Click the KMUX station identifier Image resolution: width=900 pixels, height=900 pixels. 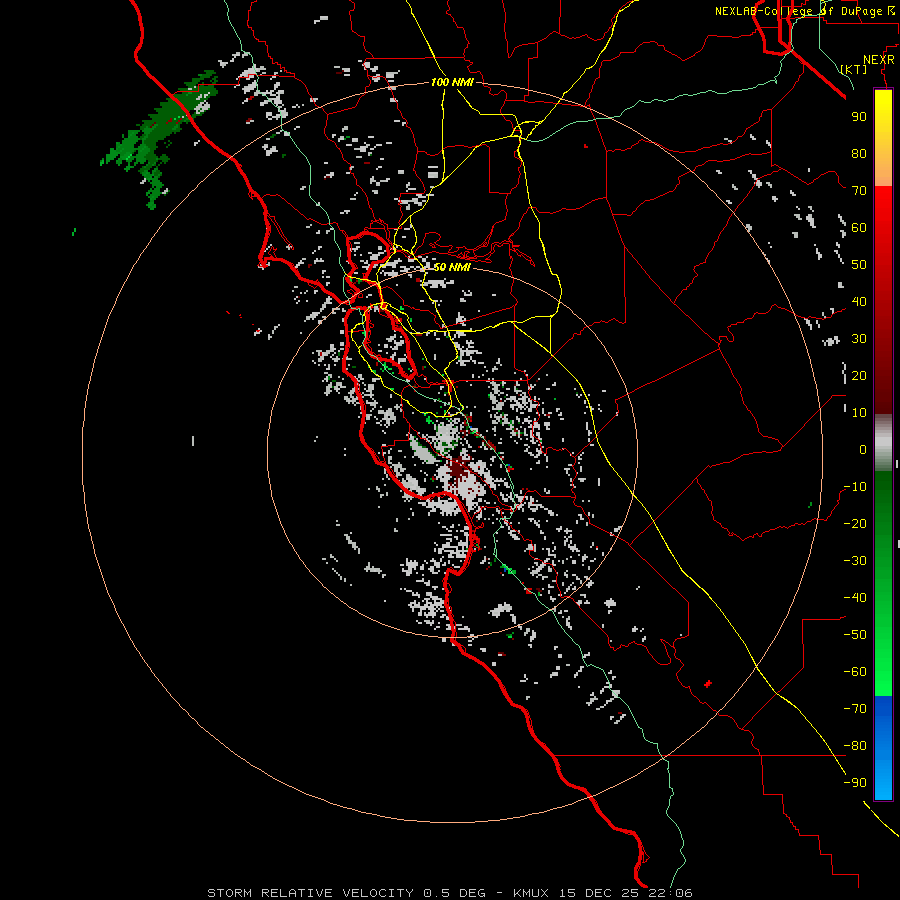(x=531, y=893)
